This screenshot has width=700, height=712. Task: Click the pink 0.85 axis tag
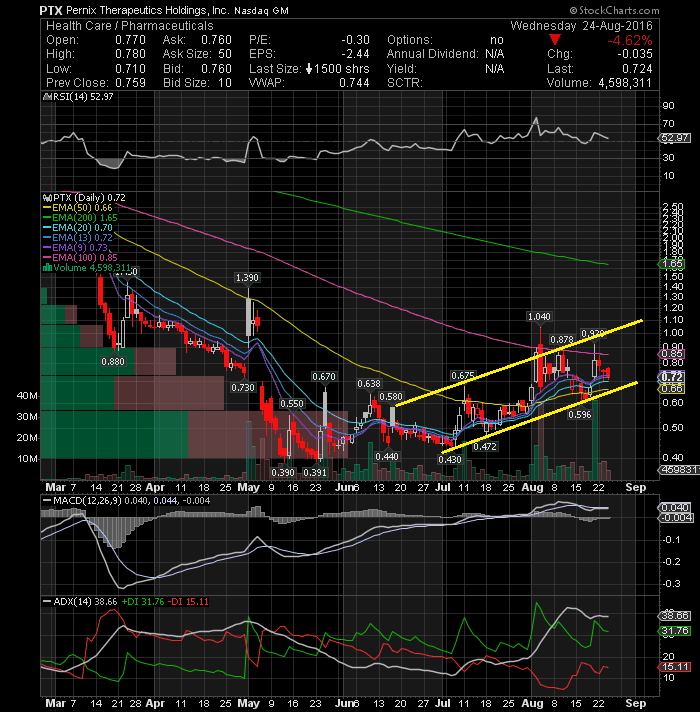pyautogui.click(x=672, y=354)
